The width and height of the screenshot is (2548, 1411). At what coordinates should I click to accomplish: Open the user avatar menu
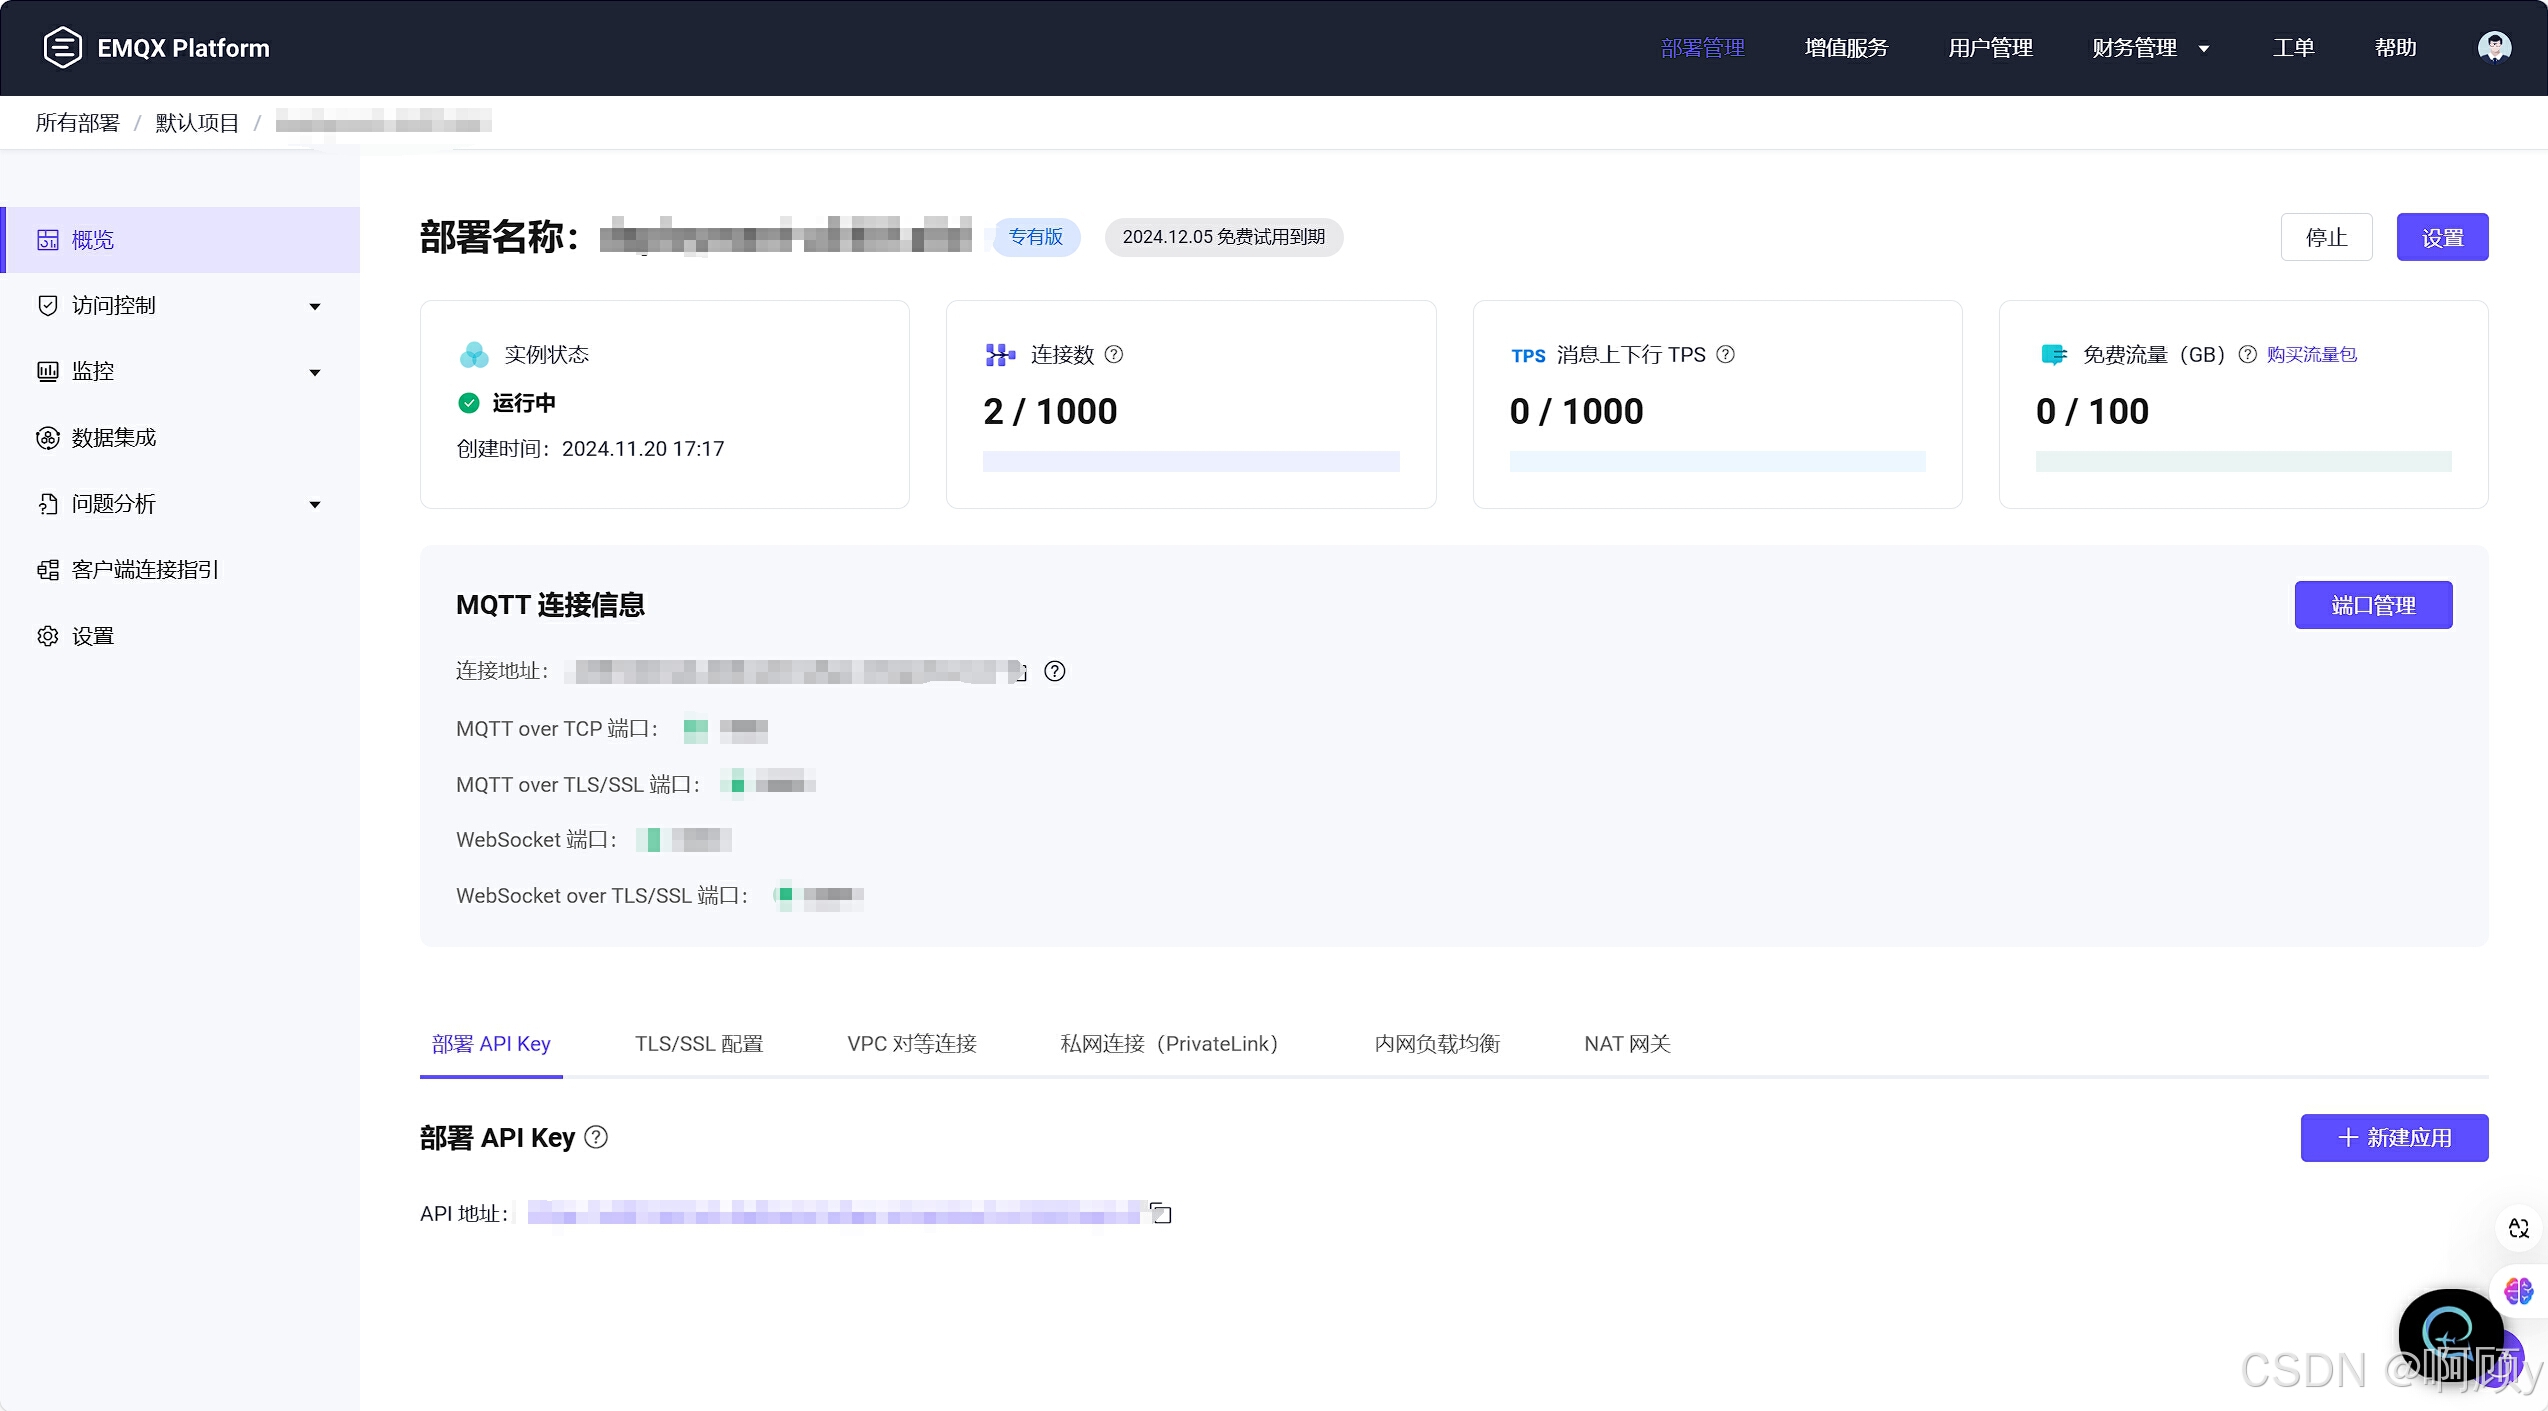tap(2494, 47)
